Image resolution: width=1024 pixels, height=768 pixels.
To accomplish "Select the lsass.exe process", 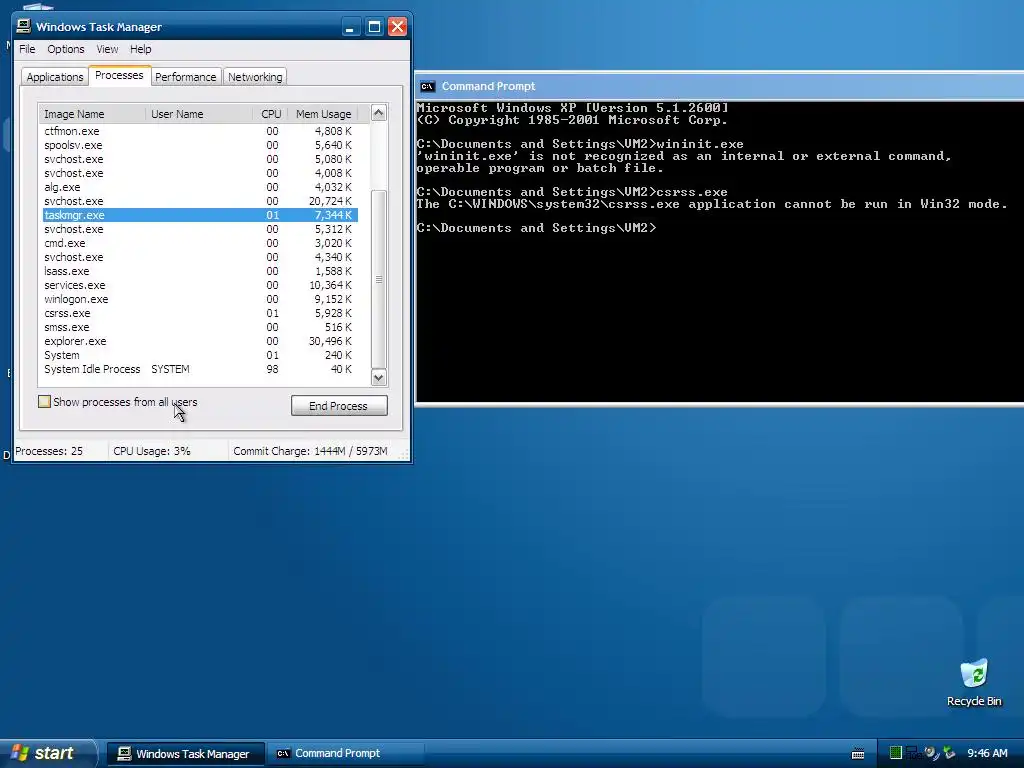I will 200,271.
